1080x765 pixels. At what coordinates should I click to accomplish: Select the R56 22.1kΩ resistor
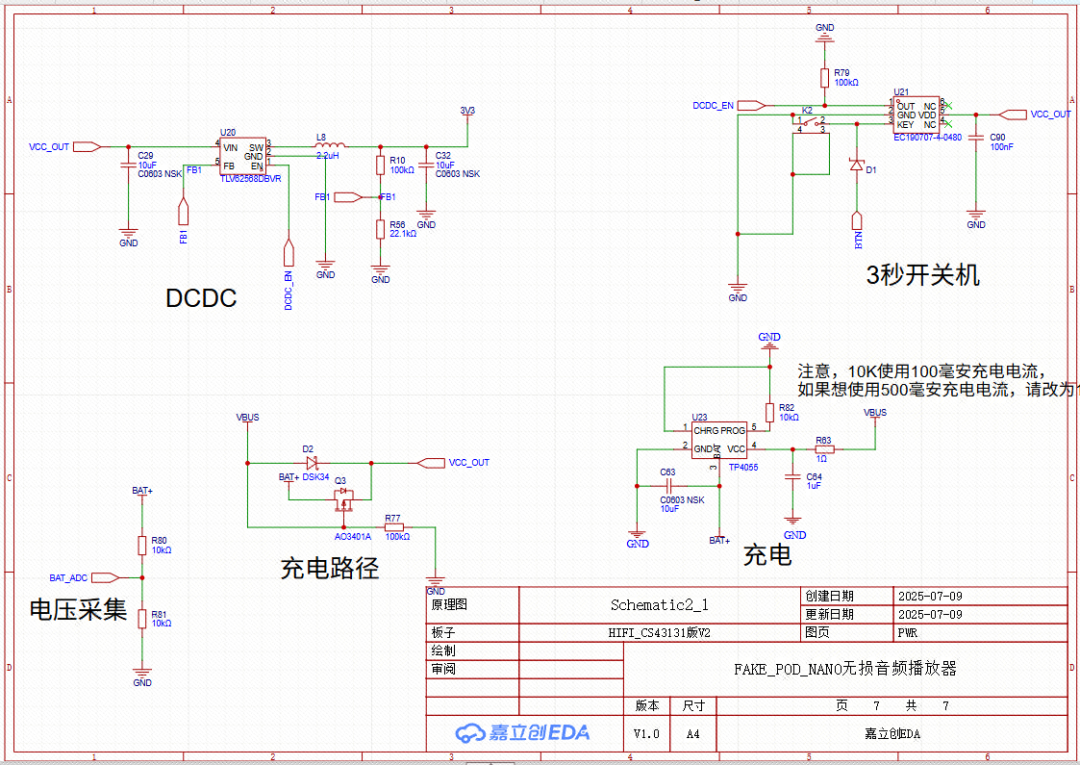380,230
